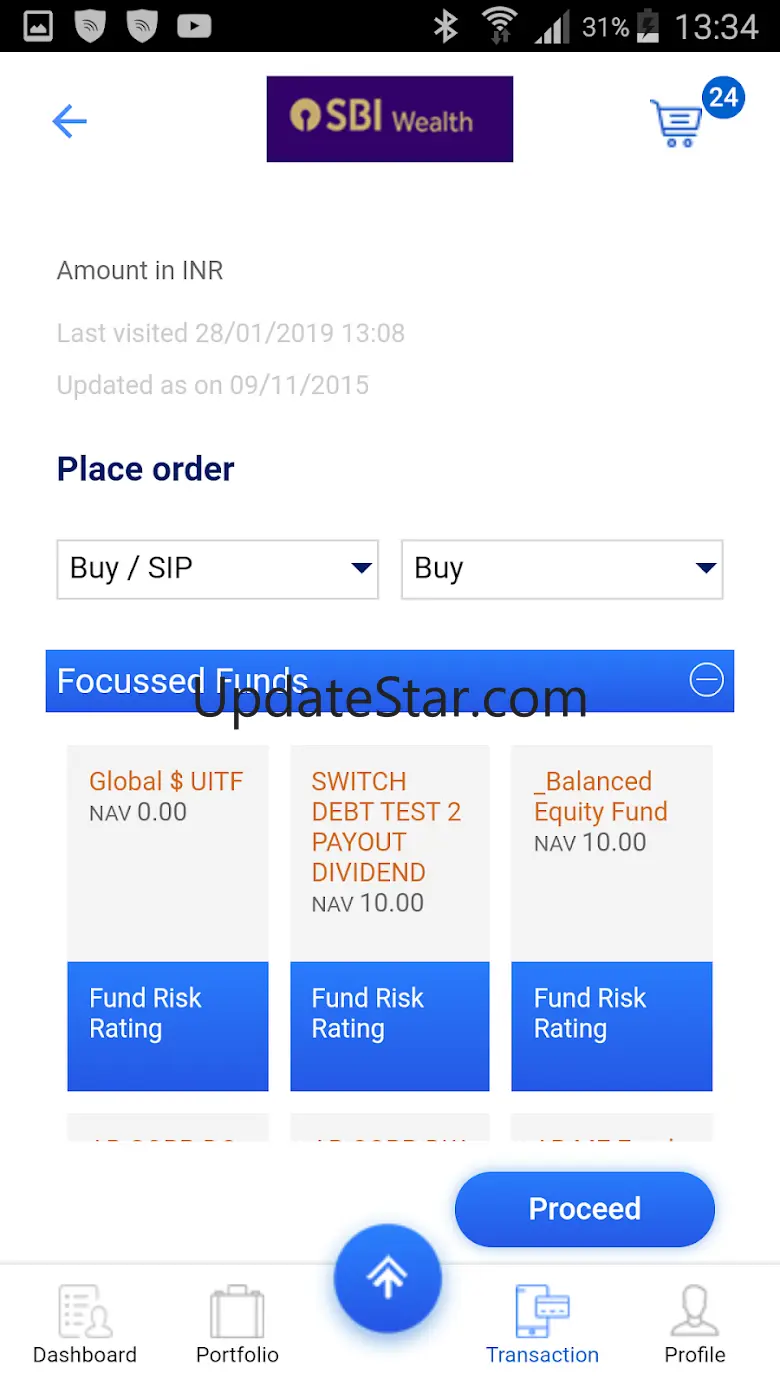Tap the YouTube notification icon in status bar
The width and height of the screenshot is (780, 1386).
pyautogui.click(x=194, y=26)
